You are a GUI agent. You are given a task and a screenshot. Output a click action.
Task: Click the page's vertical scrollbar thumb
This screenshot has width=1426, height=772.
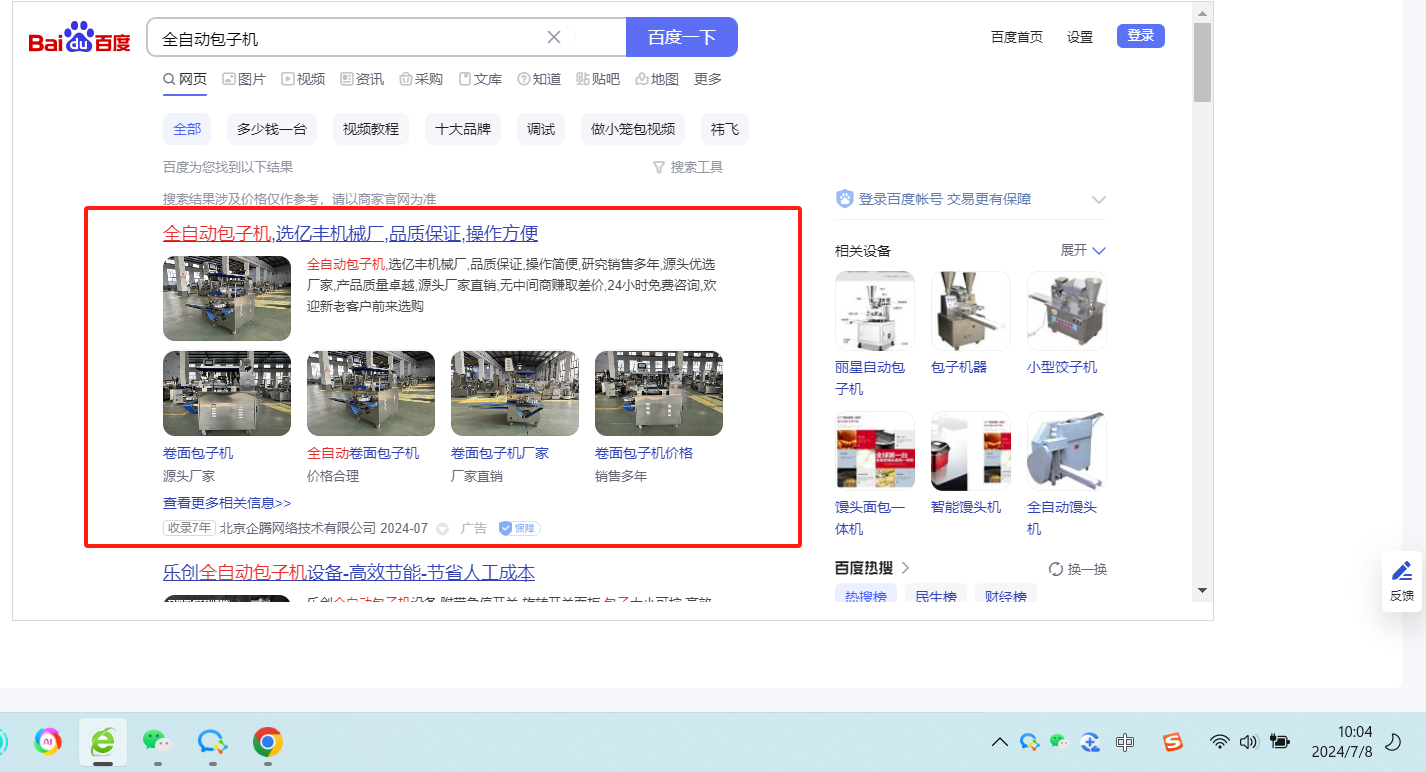[x=1203, y=62]
